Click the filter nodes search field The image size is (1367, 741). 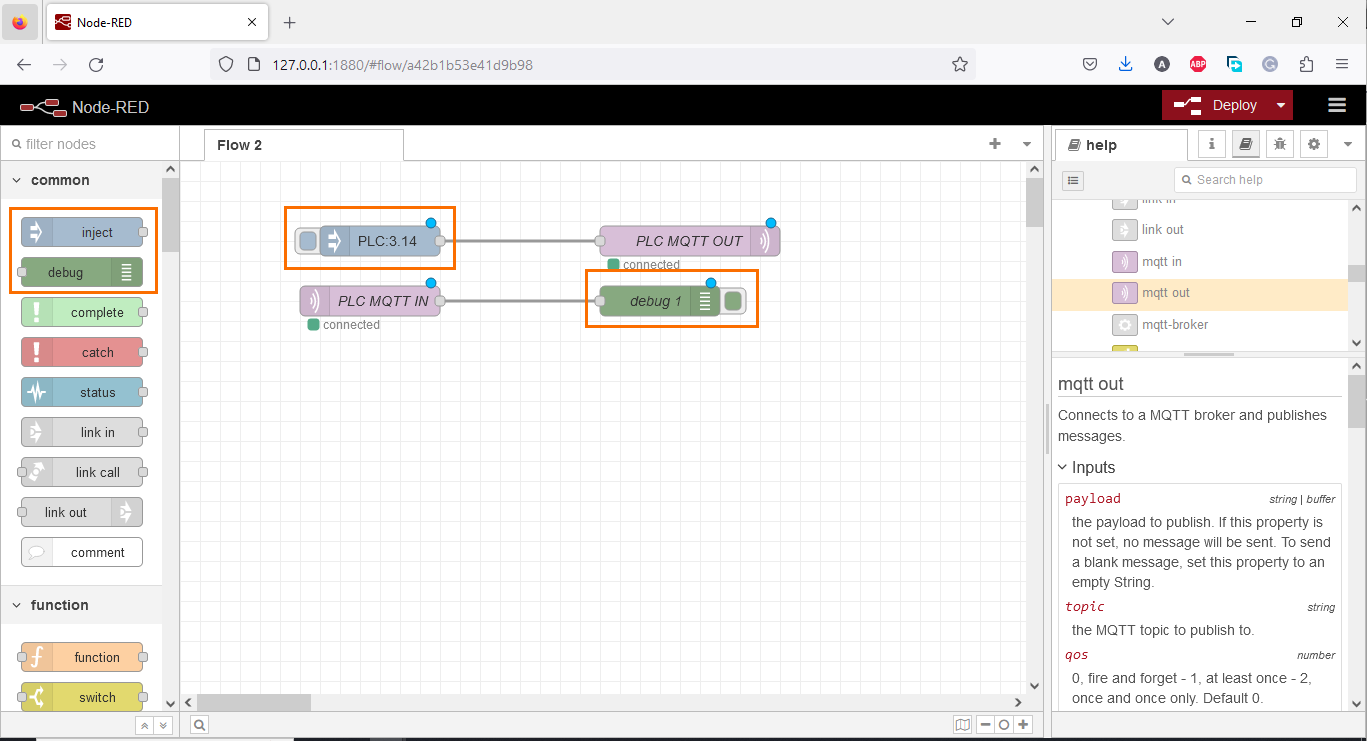[90, 144]
